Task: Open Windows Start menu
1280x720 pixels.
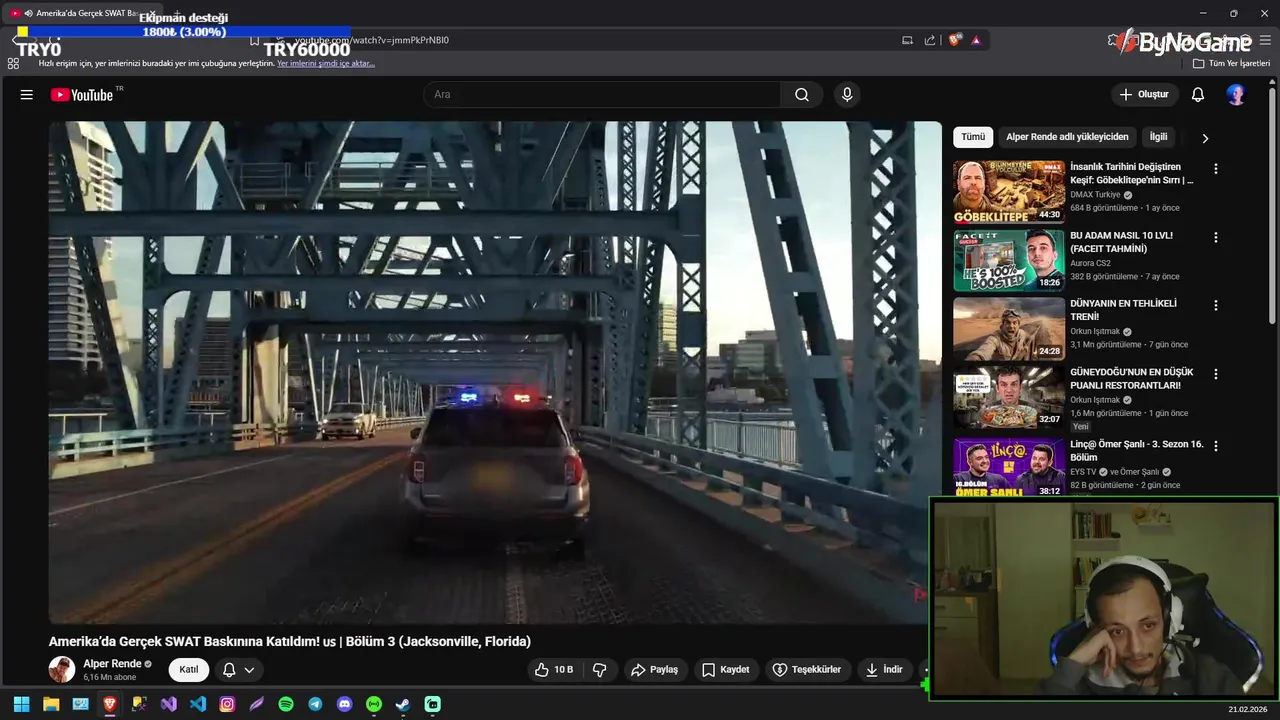Action: click(22, 704)
